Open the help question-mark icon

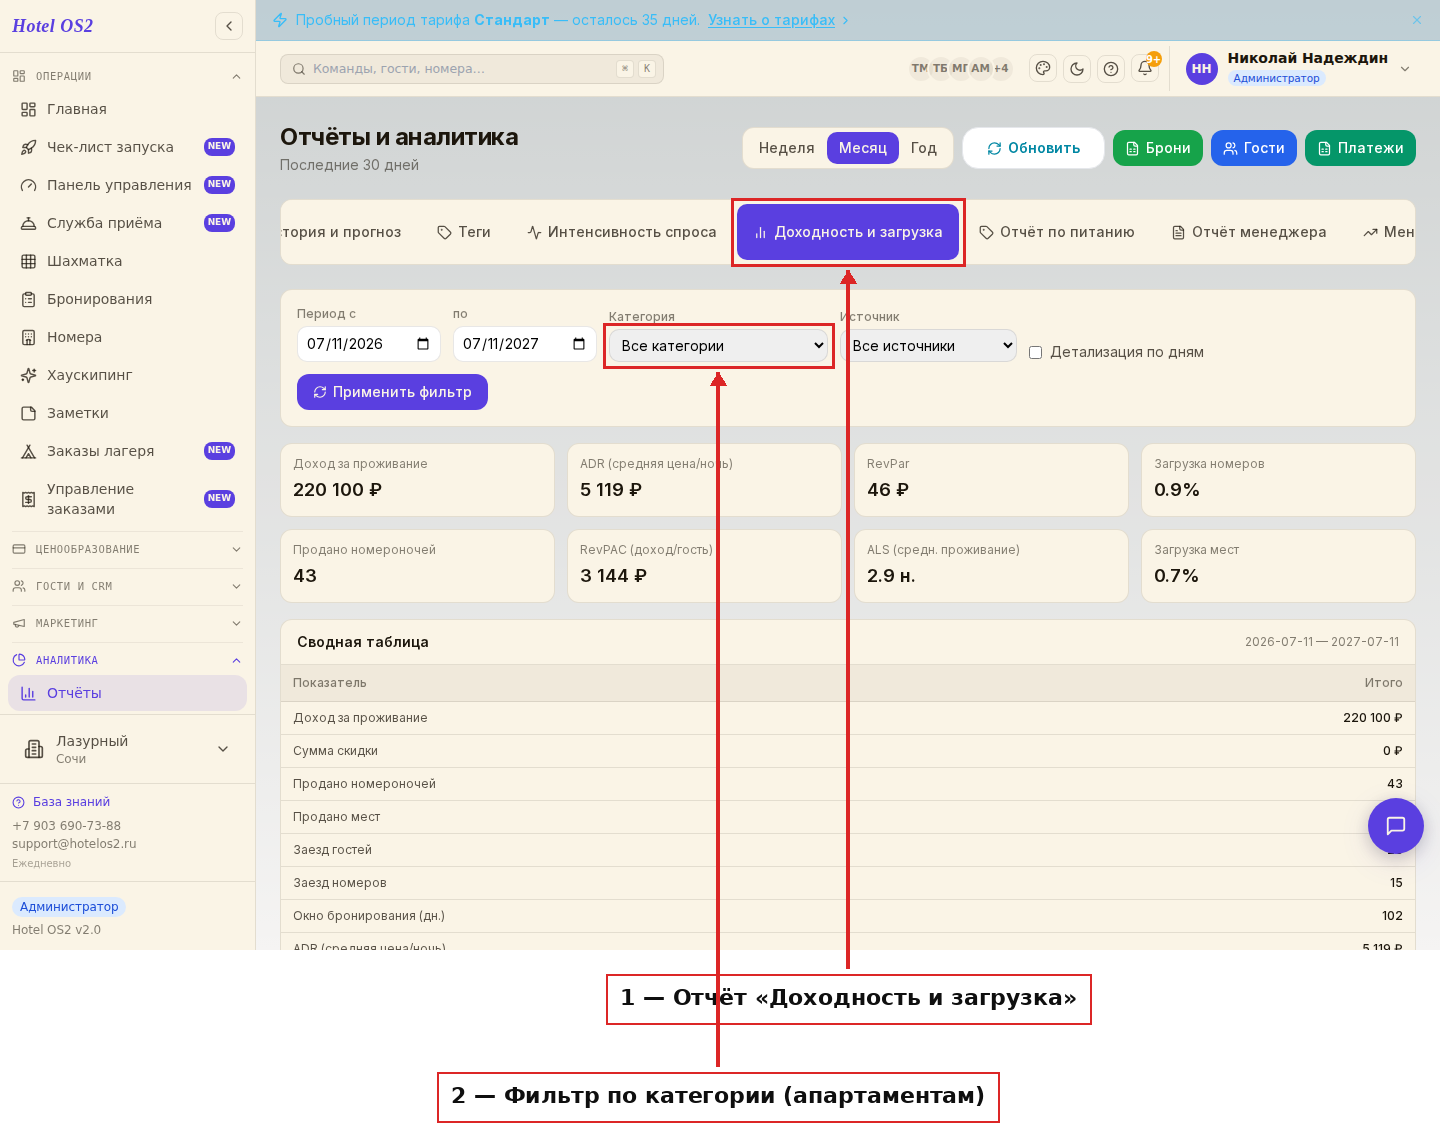click(1111, 68)
